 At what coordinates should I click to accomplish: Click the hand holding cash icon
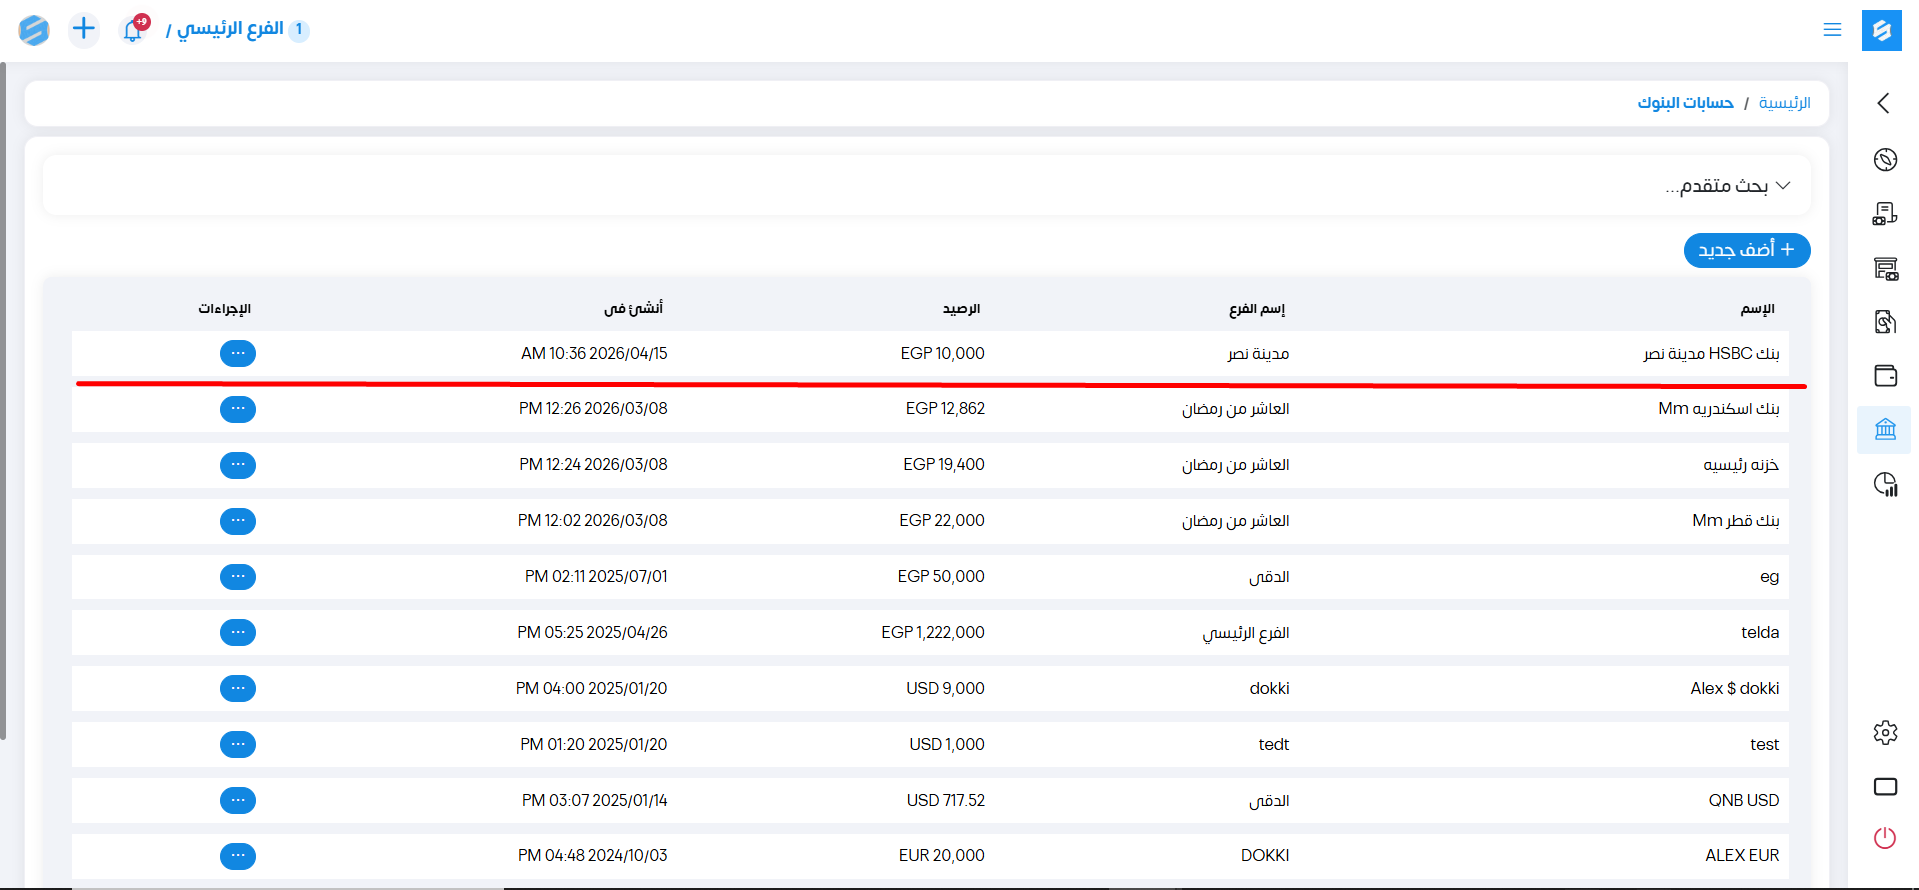[1885, 322]
